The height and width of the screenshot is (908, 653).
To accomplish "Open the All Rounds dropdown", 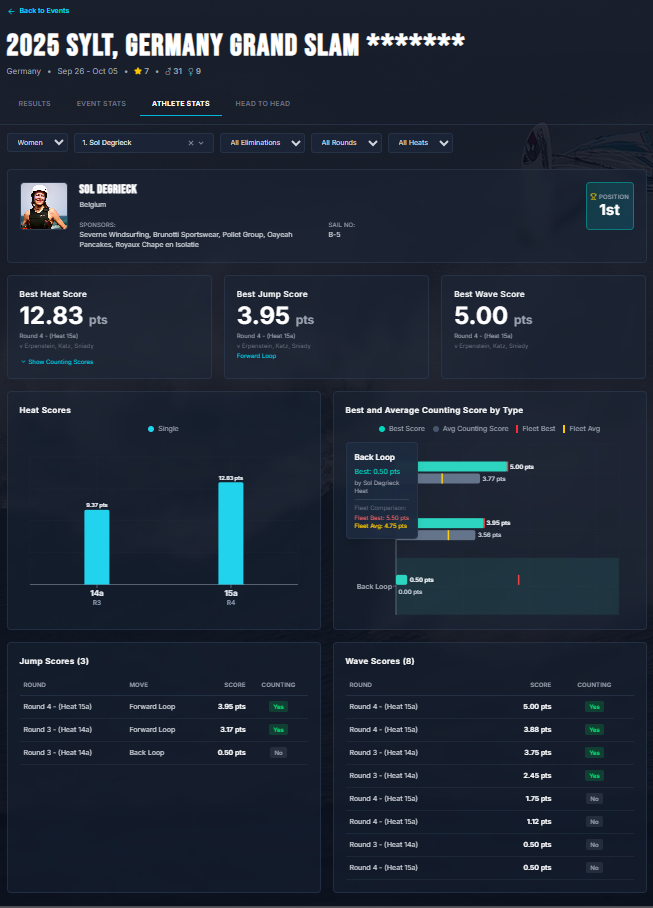I will 346,142.
